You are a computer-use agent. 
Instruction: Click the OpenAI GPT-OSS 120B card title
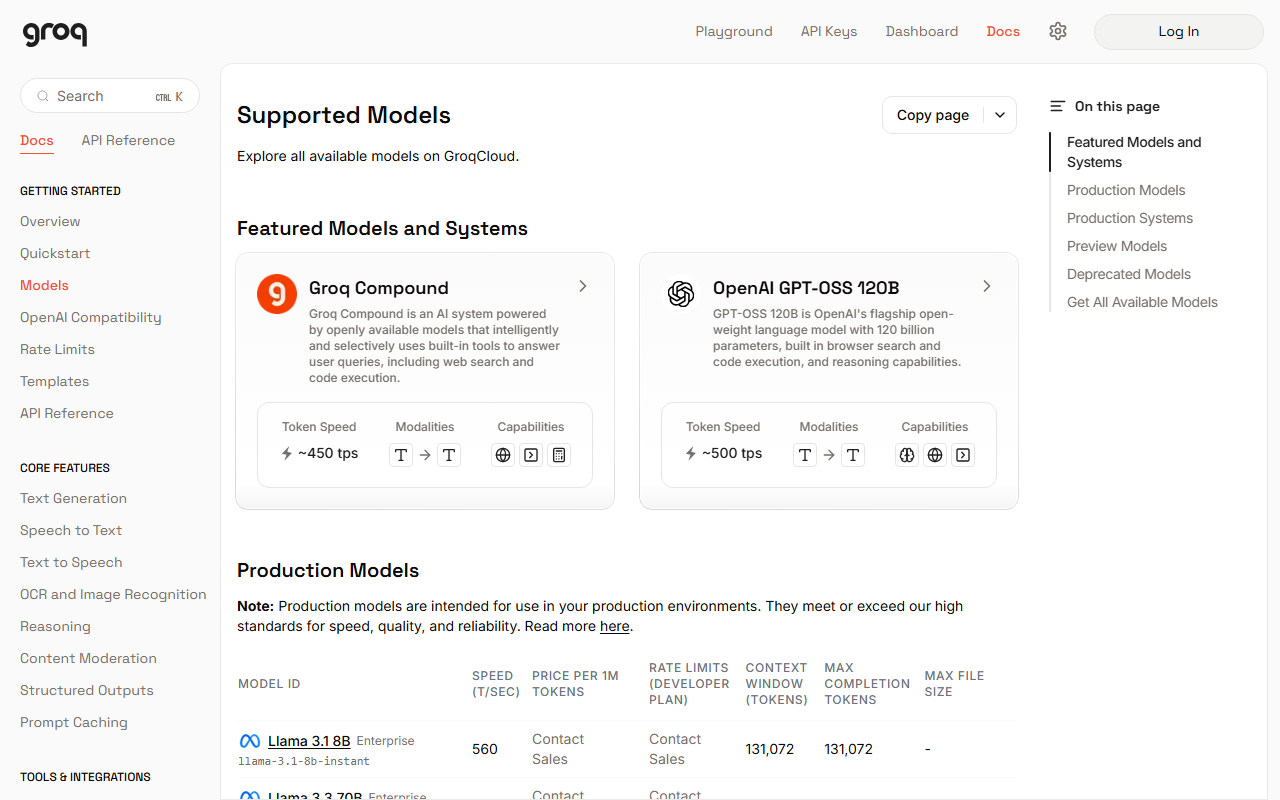coord(806,288)
